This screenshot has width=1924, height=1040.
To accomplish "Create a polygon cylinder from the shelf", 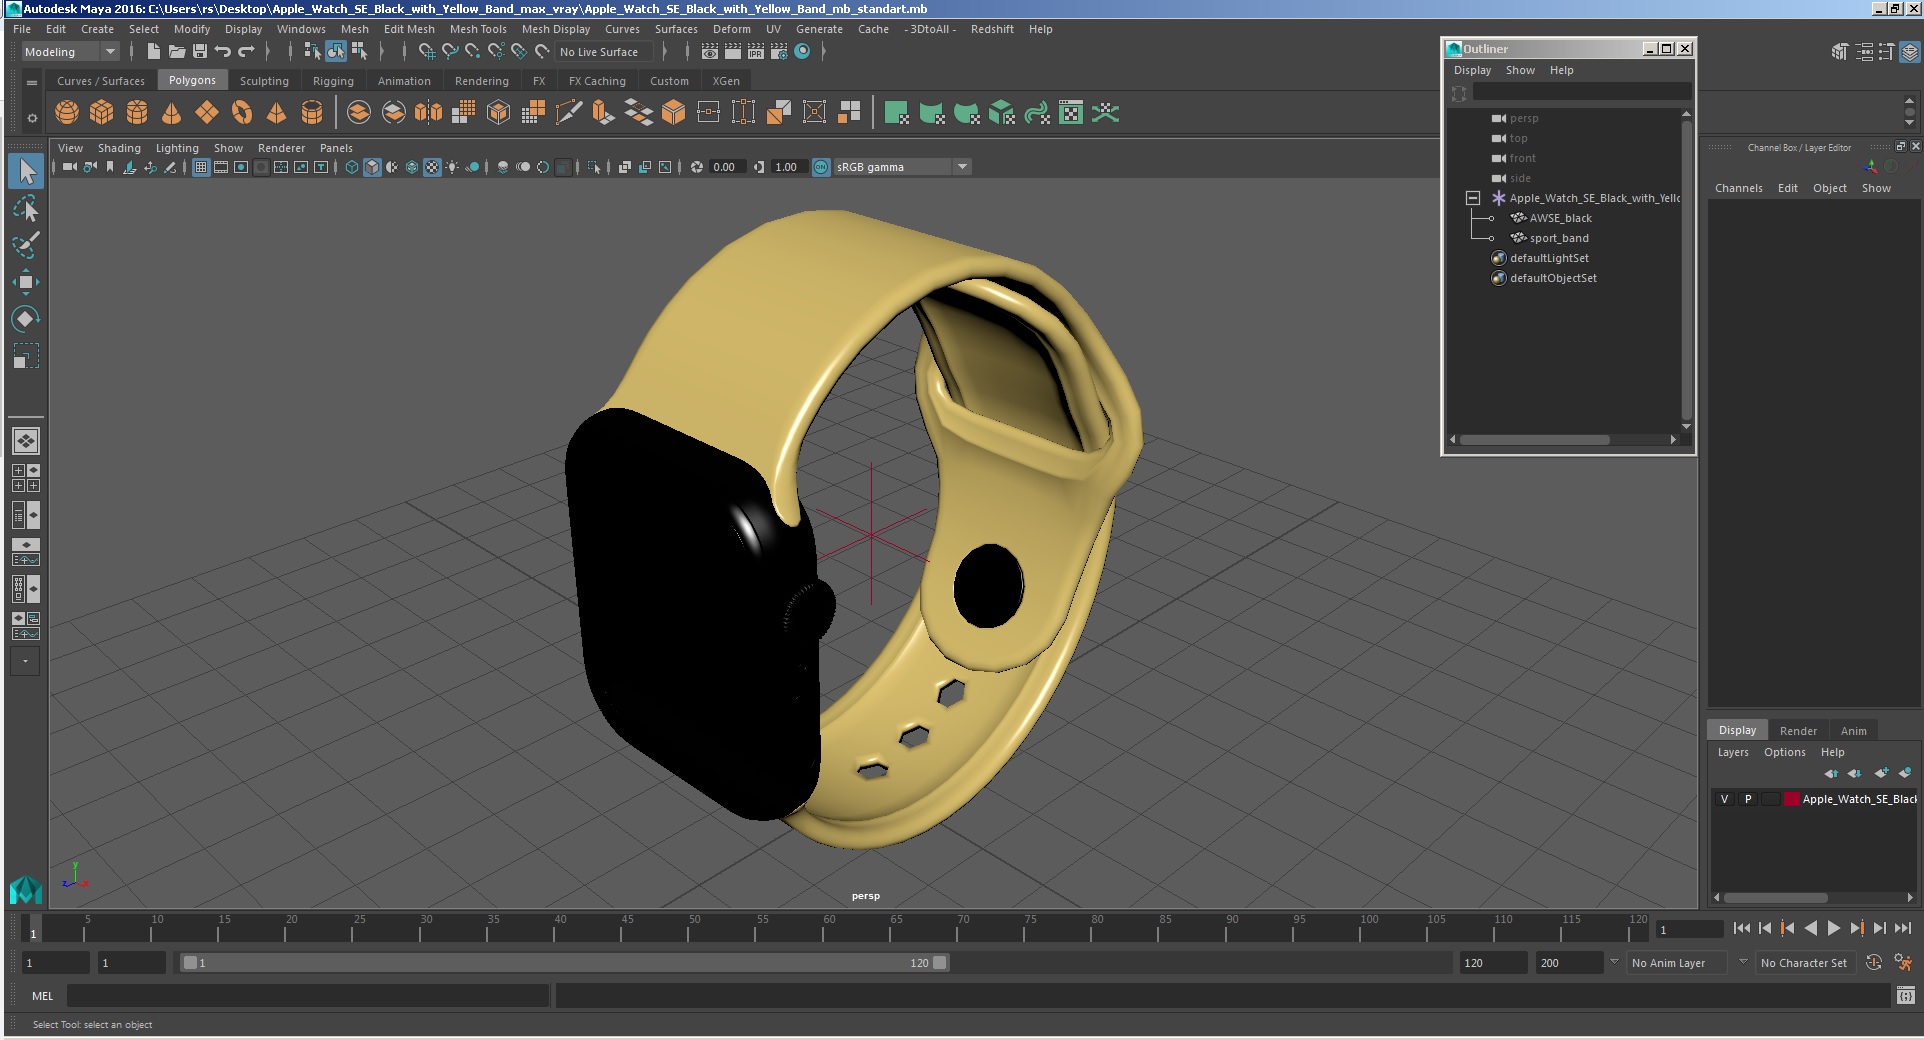I will pos(137,113).
